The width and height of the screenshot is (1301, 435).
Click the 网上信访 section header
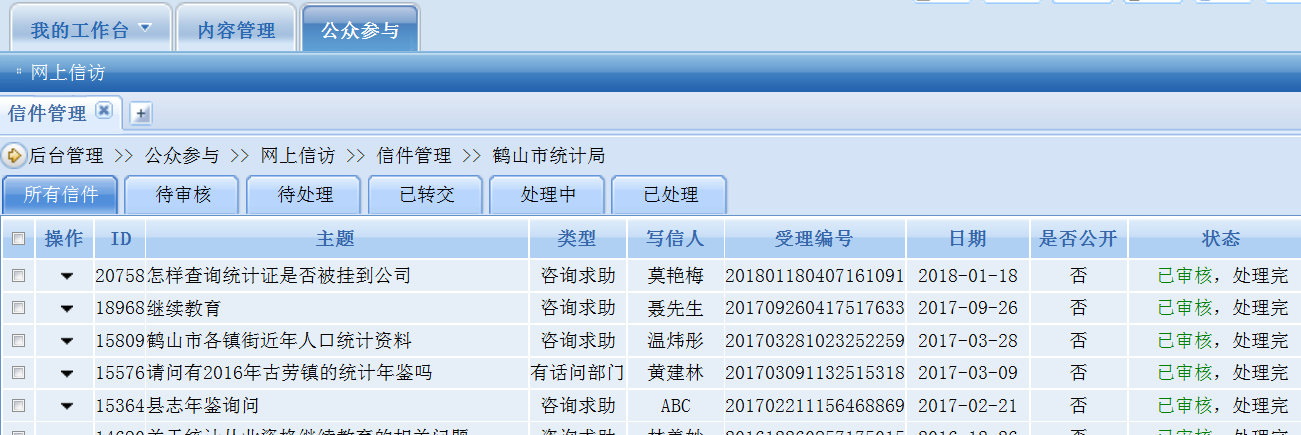67,73
